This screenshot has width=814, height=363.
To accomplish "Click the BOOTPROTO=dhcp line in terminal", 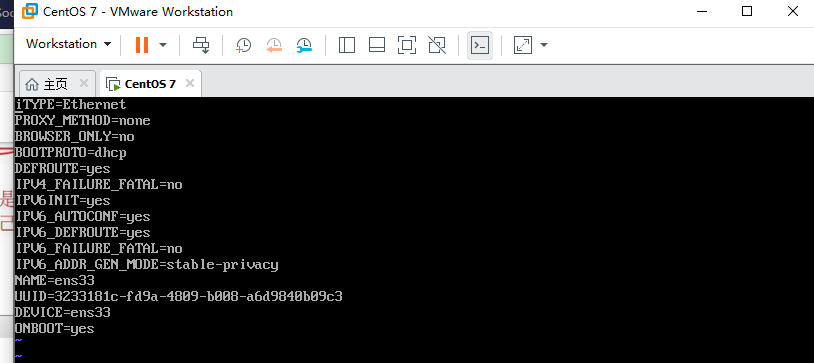I will tap(71, 153).
